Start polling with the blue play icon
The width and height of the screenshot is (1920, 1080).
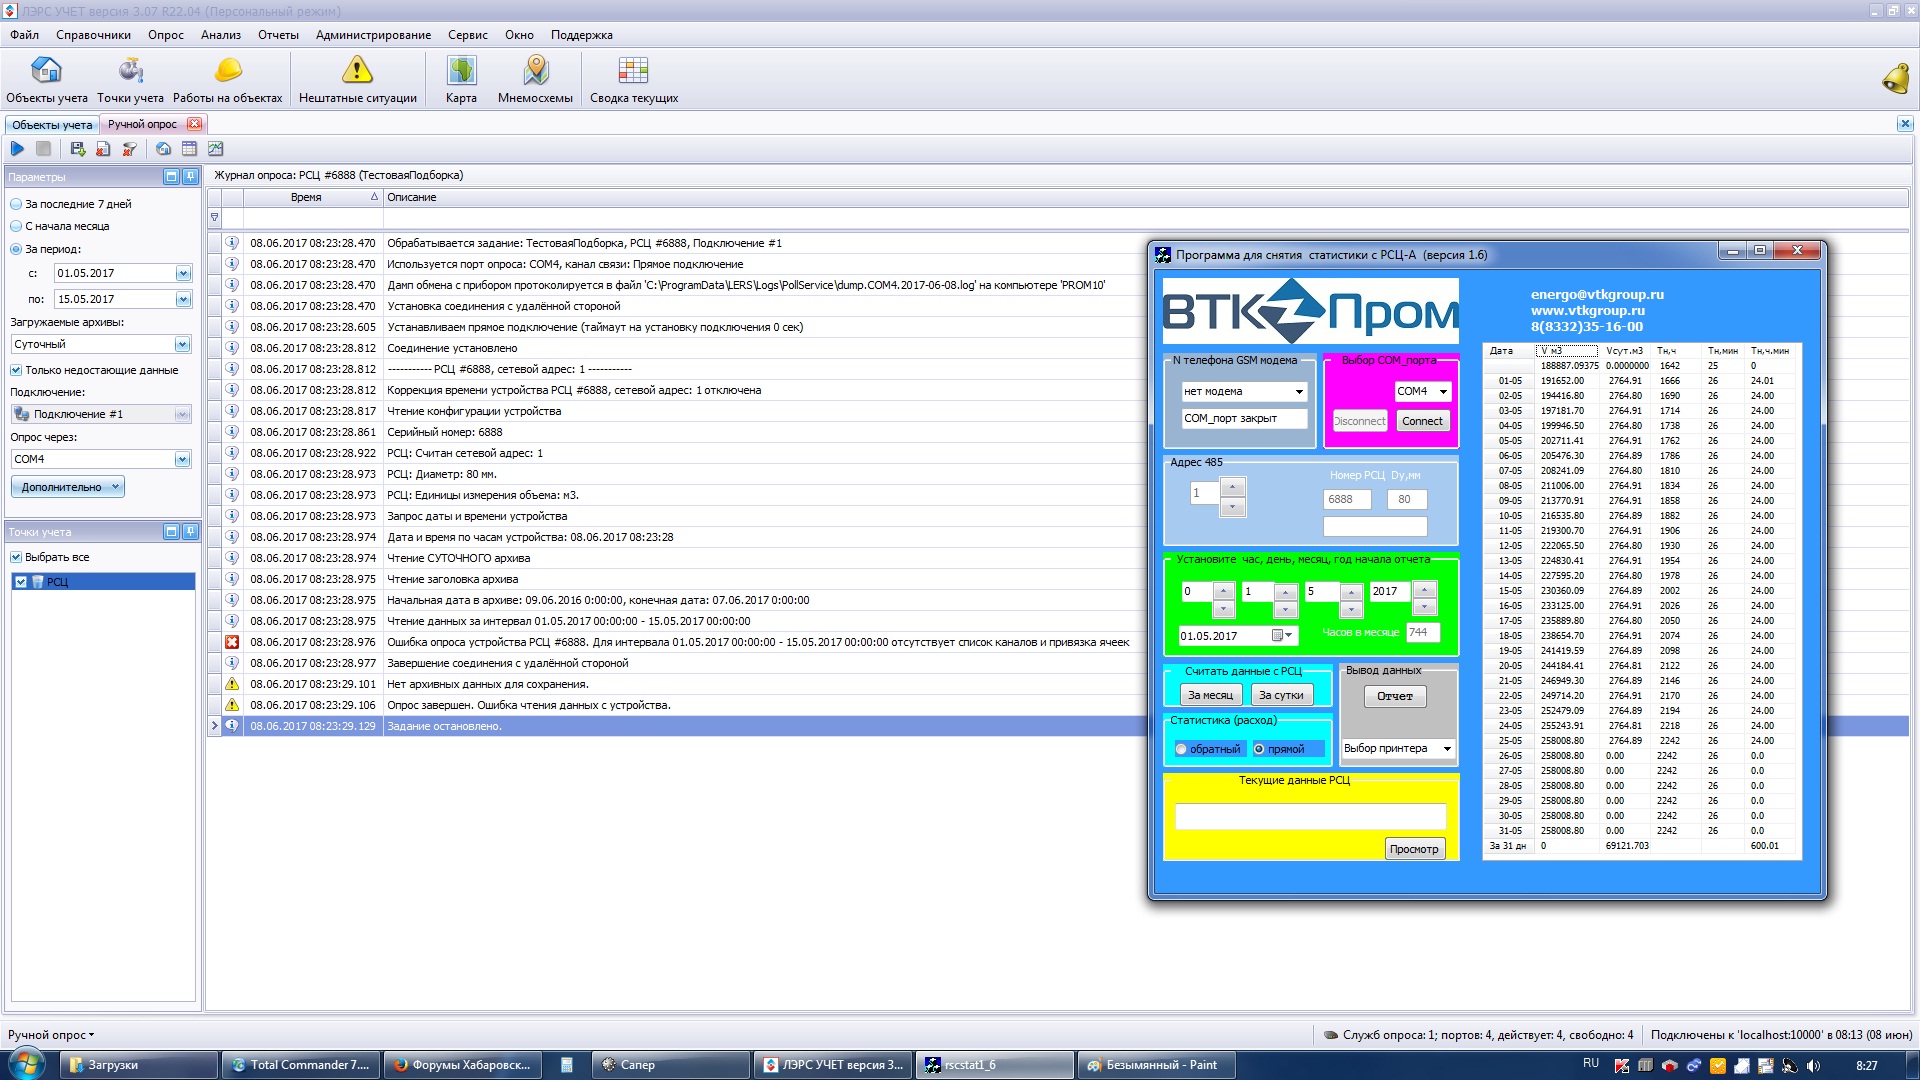17,149
